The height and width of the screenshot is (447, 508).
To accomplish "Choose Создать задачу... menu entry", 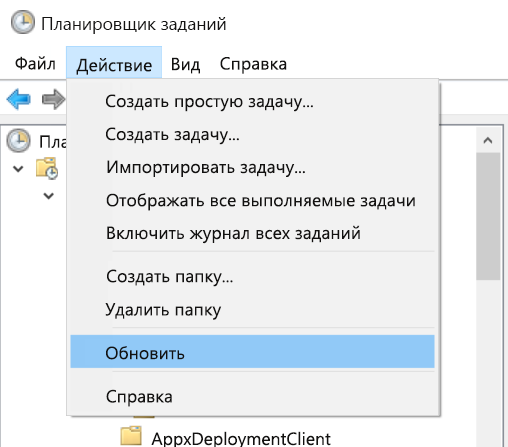I will [x=252, y=134].
